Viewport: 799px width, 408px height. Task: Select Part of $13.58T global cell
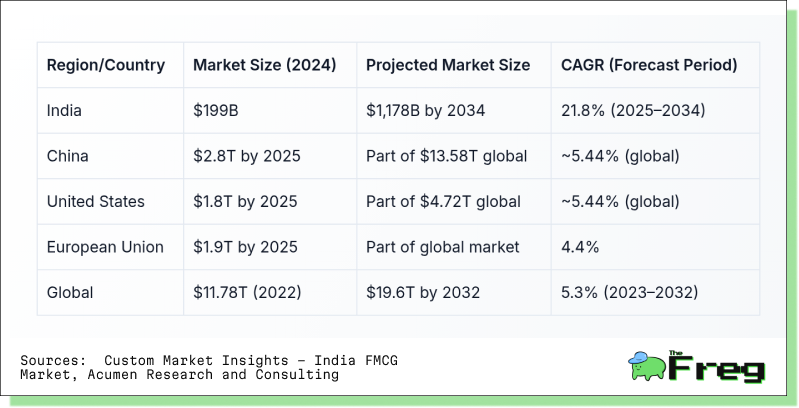pyautogui.click(x=446, y=156)
